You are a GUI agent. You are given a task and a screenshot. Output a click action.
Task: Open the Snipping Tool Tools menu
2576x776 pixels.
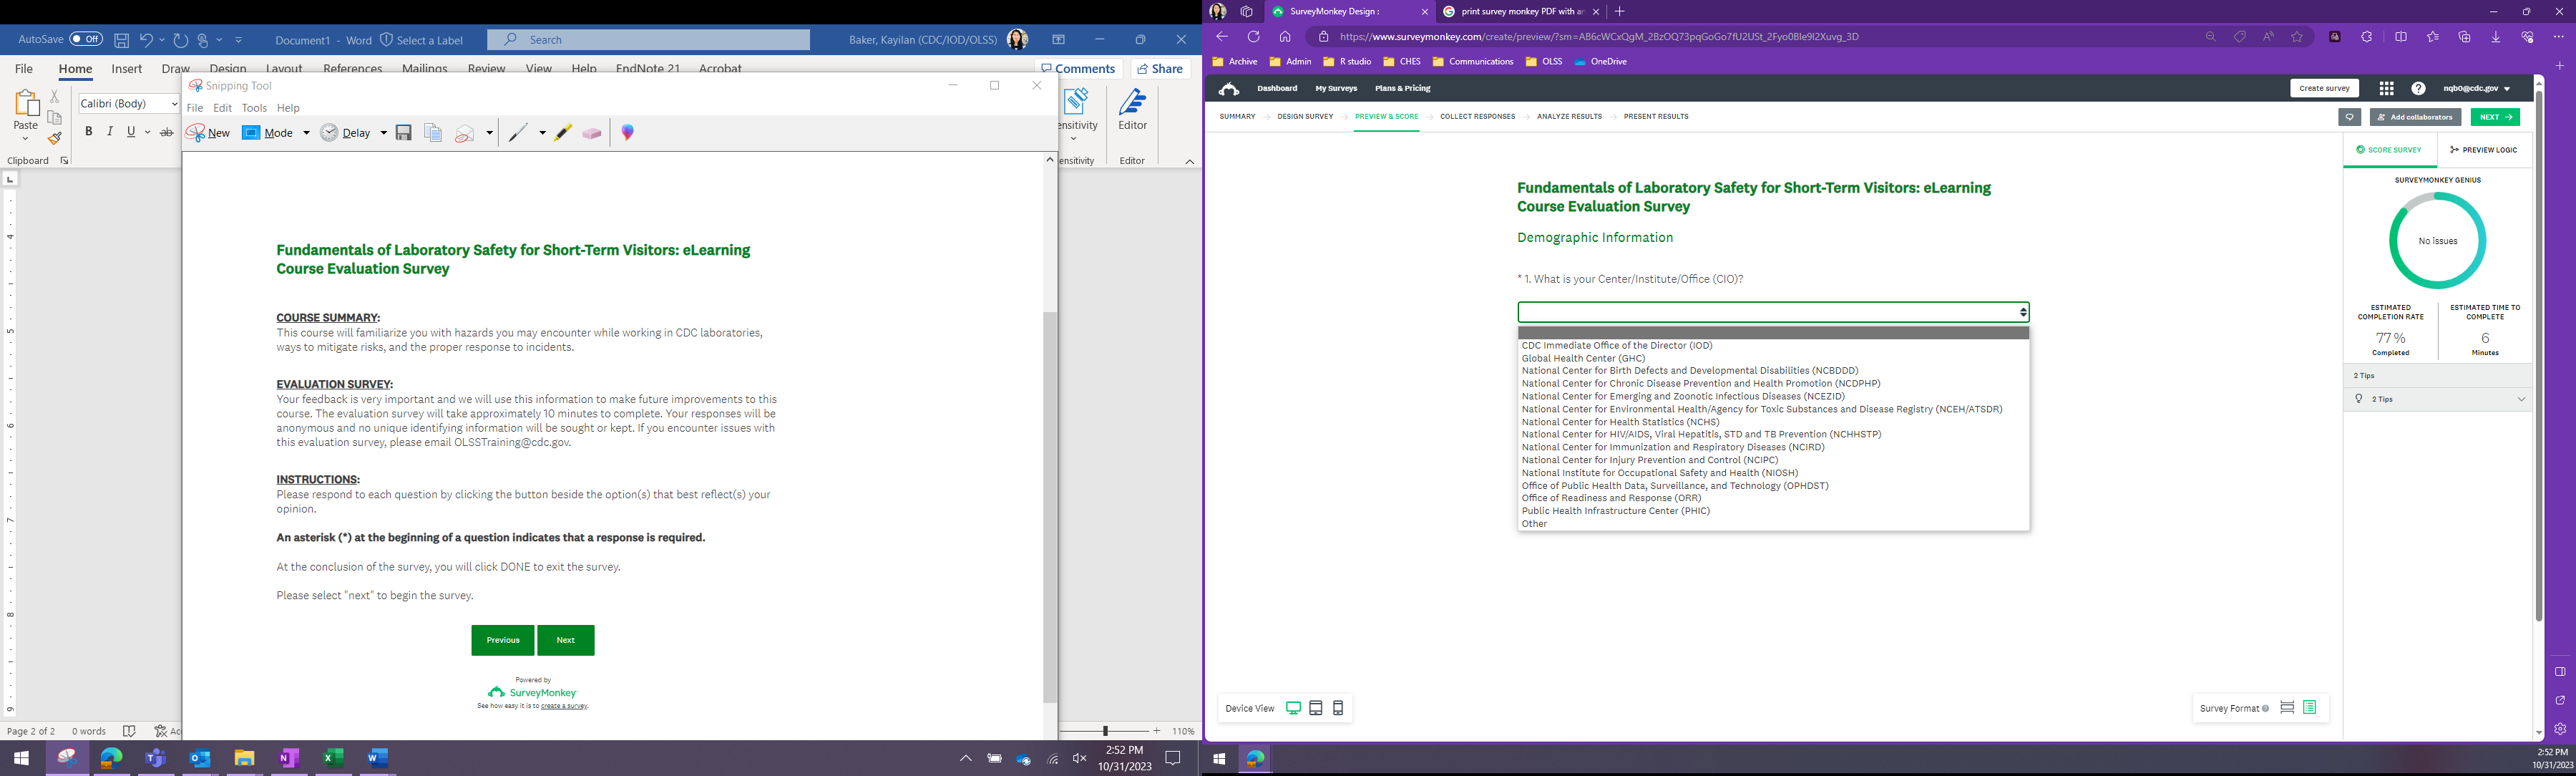click(254, 108)
